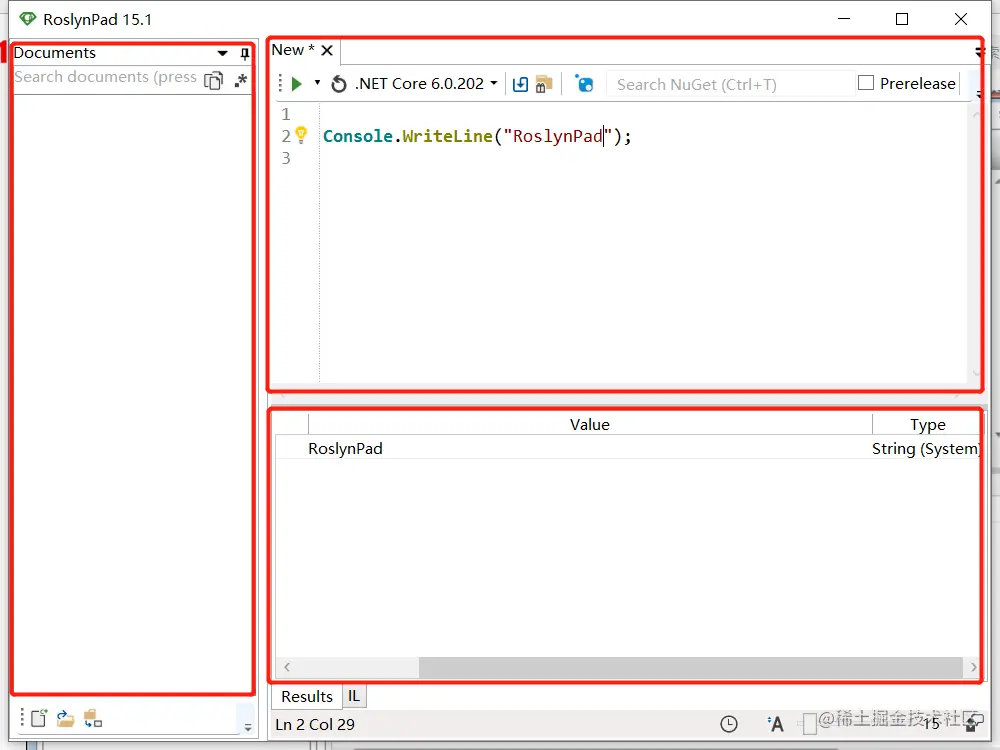The image size is (1000, 750).
Task: Toggle the Documents panel pin
Action: [x=245, y=54]
